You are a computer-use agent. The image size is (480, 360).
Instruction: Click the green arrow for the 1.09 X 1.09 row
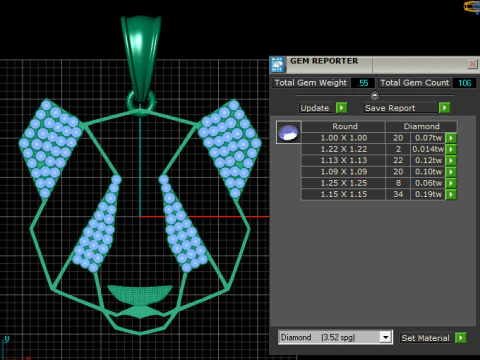451,172
